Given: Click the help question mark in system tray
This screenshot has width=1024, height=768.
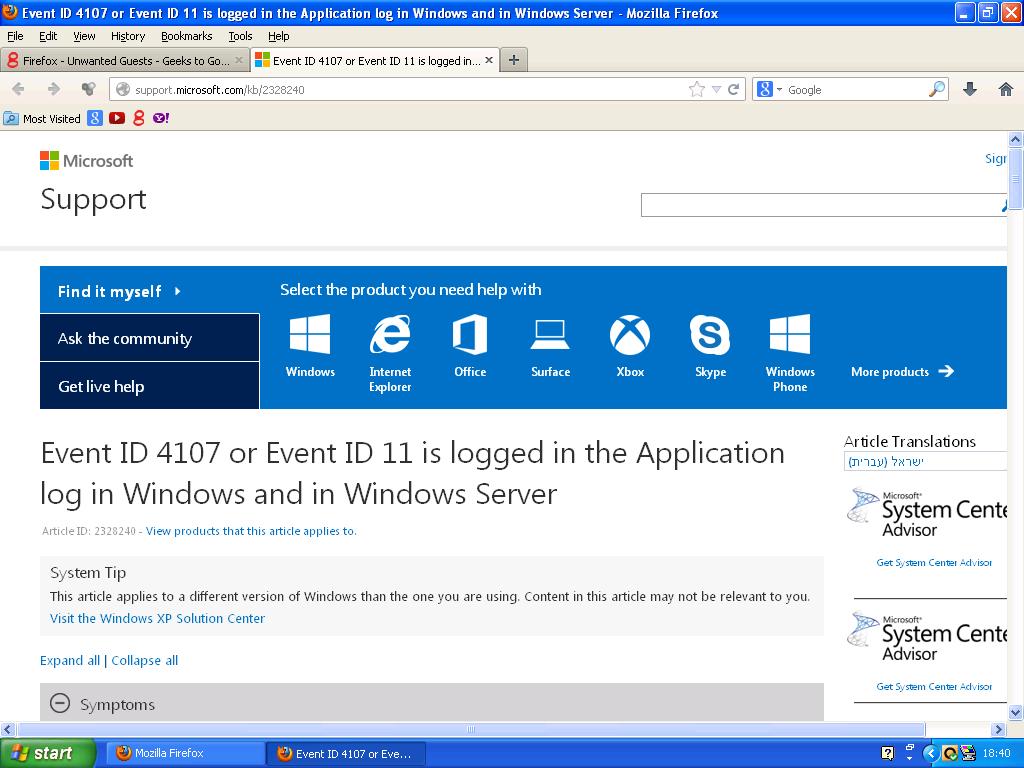Looking at the screenshot, I should pyautogui.click(x=887, y=753).
